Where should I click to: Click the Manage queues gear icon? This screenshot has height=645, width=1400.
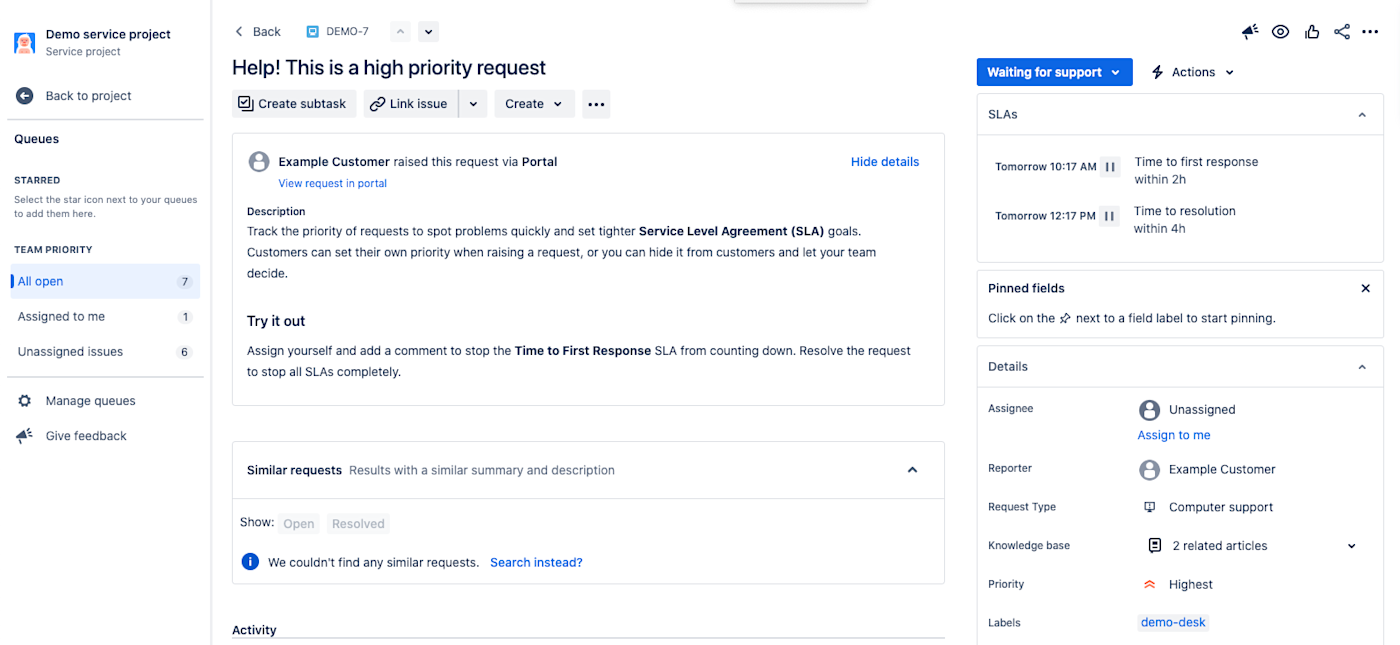(x=25, y=401)
